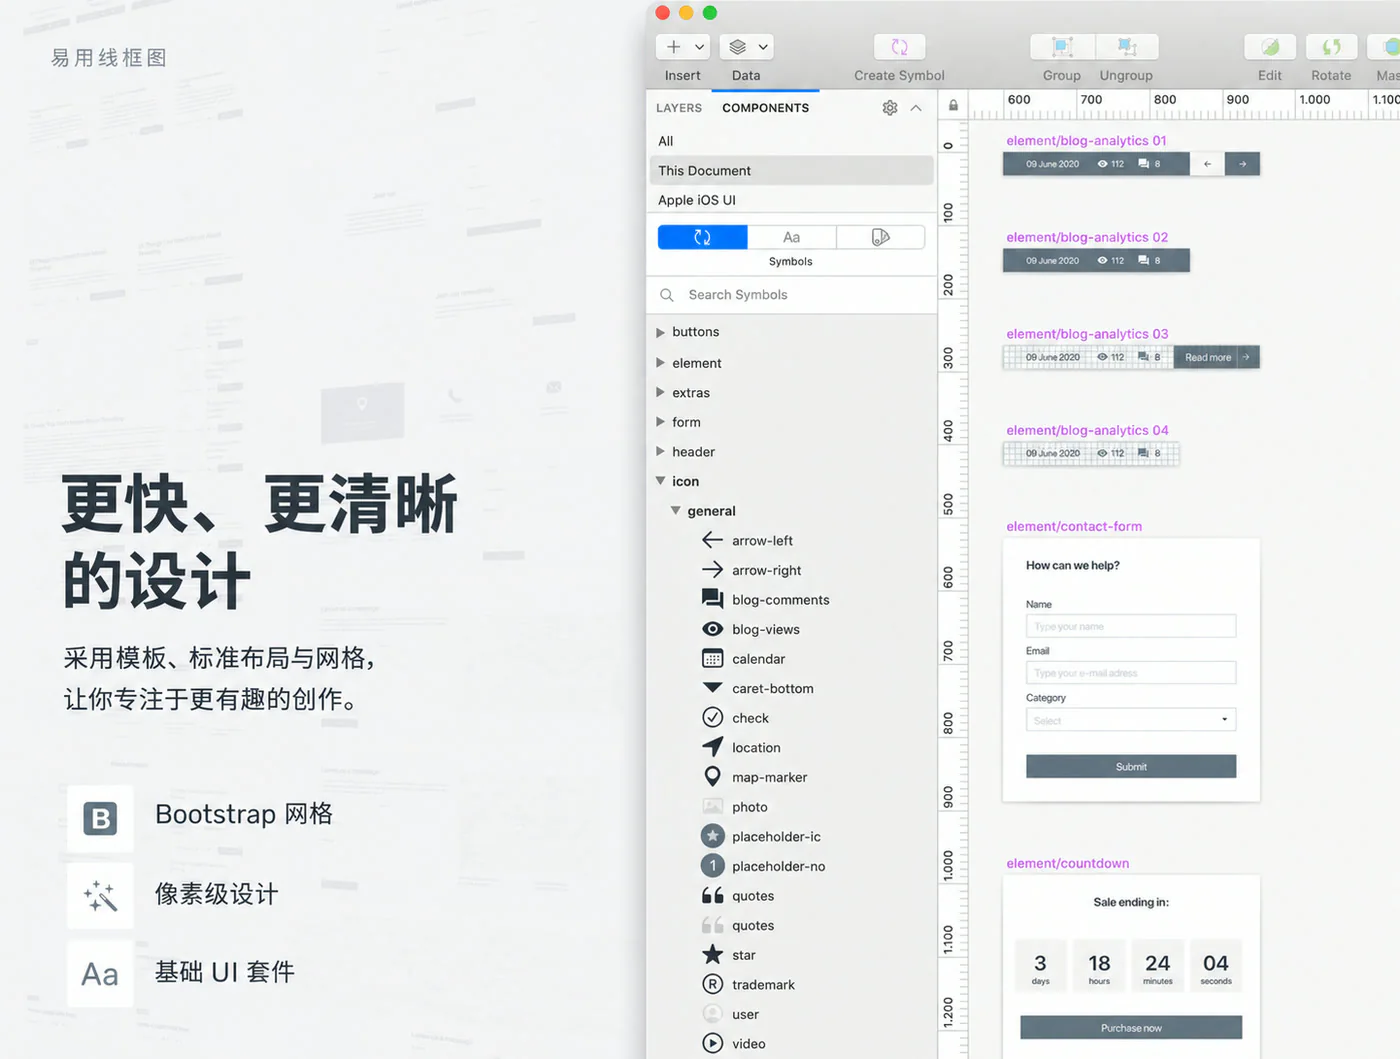Select the dark quotes symbol
This screenshot has width=1400, height=1059.
(738, 896)
